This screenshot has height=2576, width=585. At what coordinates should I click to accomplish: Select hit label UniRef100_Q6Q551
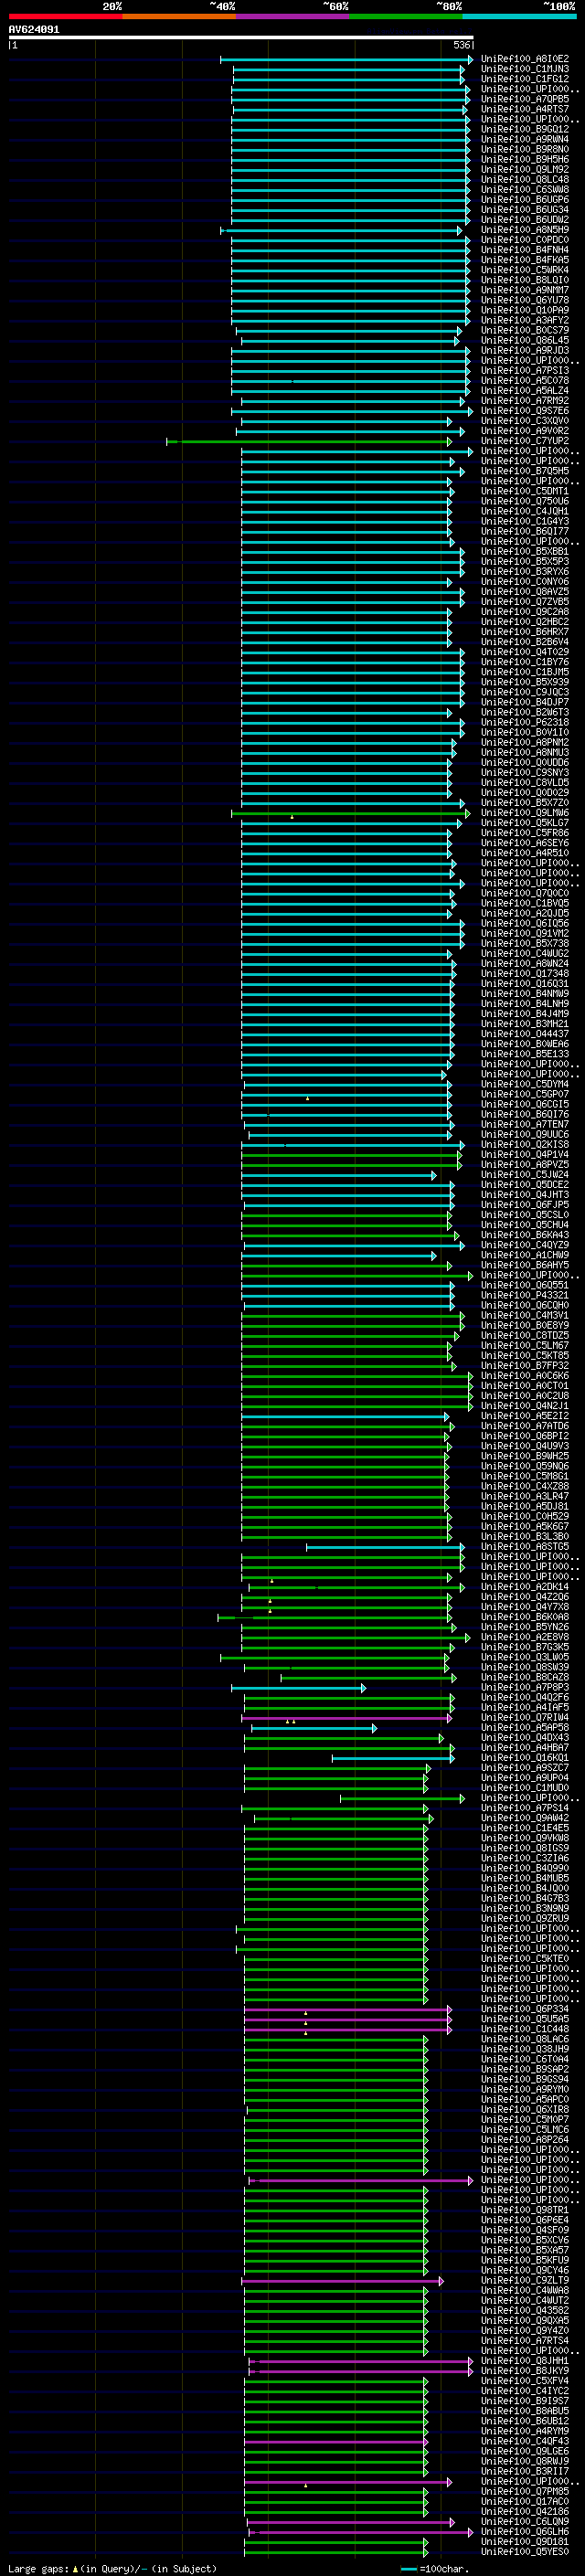tap(525, 1285)
